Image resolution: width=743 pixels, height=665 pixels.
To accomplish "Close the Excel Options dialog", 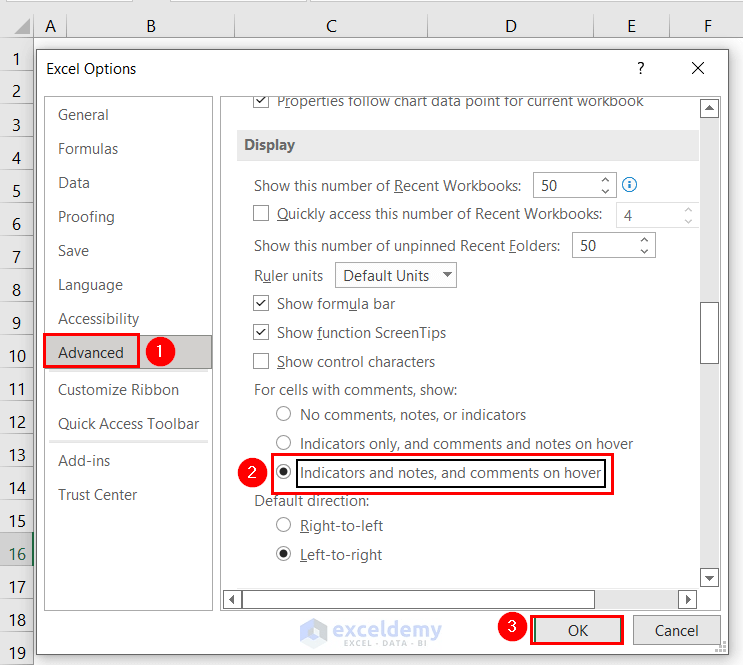I will (x=698, y=68).
